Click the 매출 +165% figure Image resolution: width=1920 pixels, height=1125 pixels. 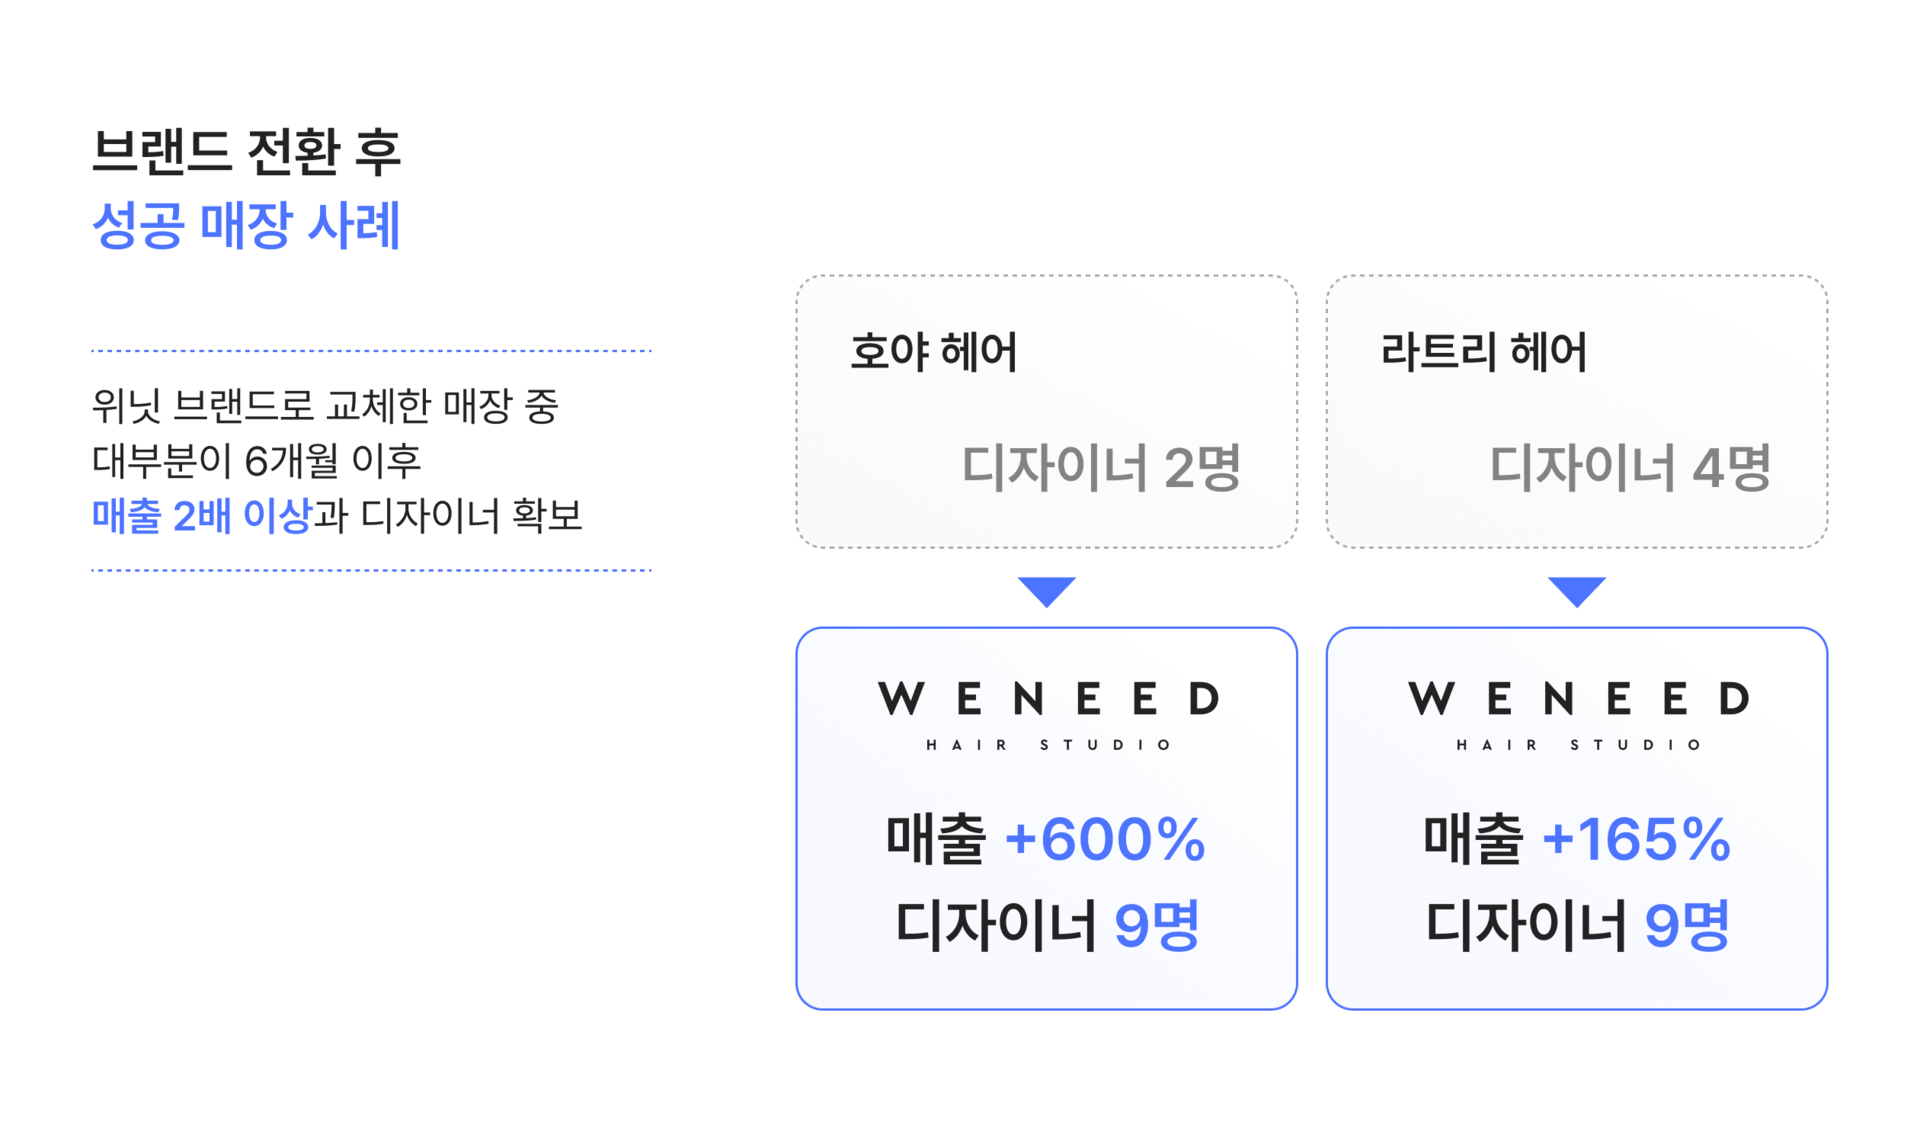tap(1576, 838)
